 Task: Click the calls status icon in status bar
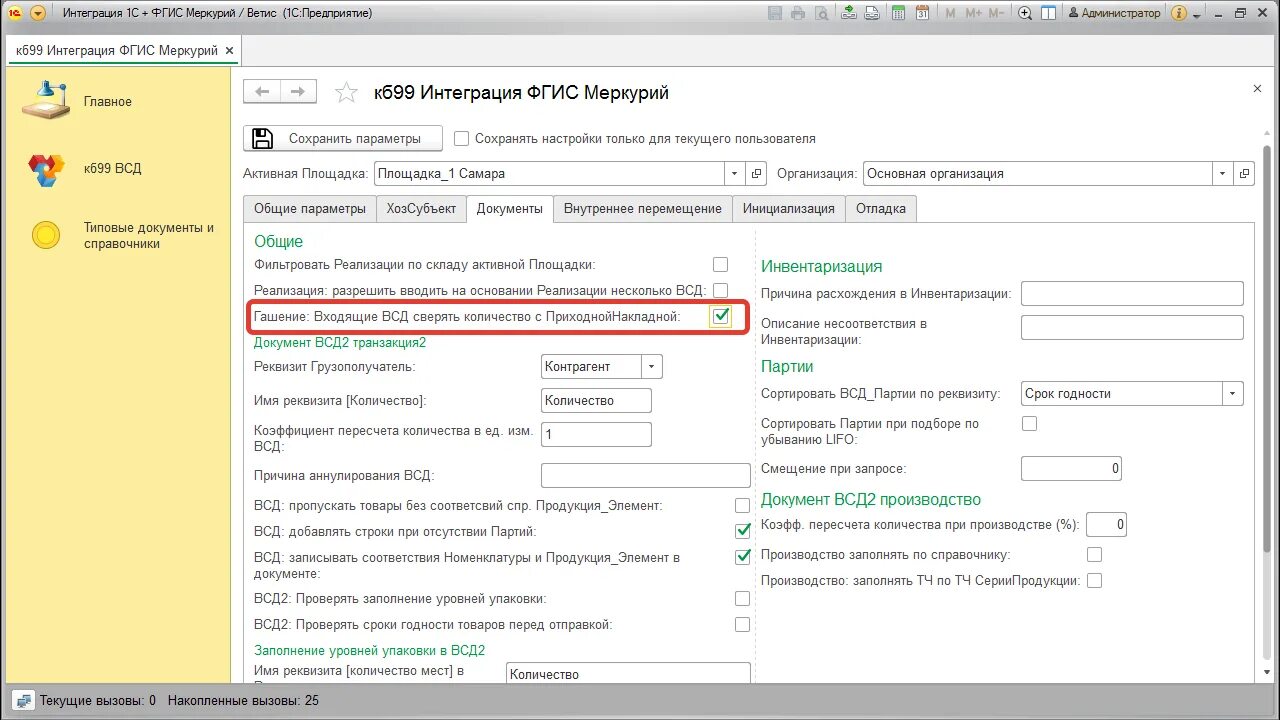[x=23, y=700]
